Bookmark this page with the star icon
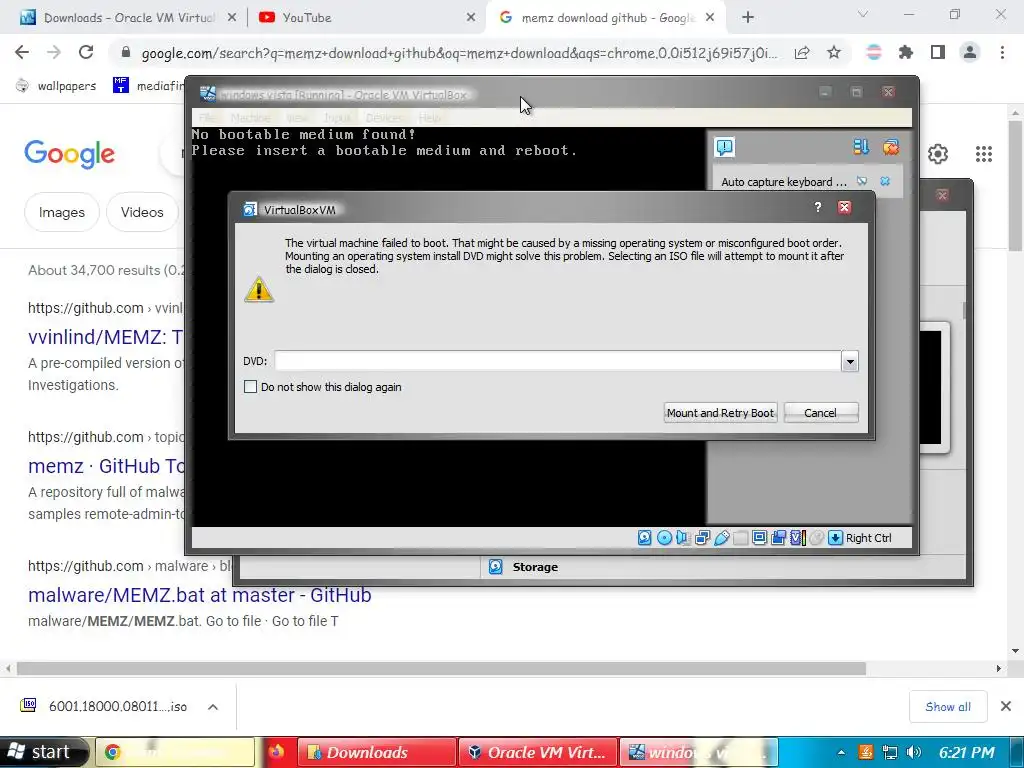The width and height of the screenshot is (1024, 768). 834,52
